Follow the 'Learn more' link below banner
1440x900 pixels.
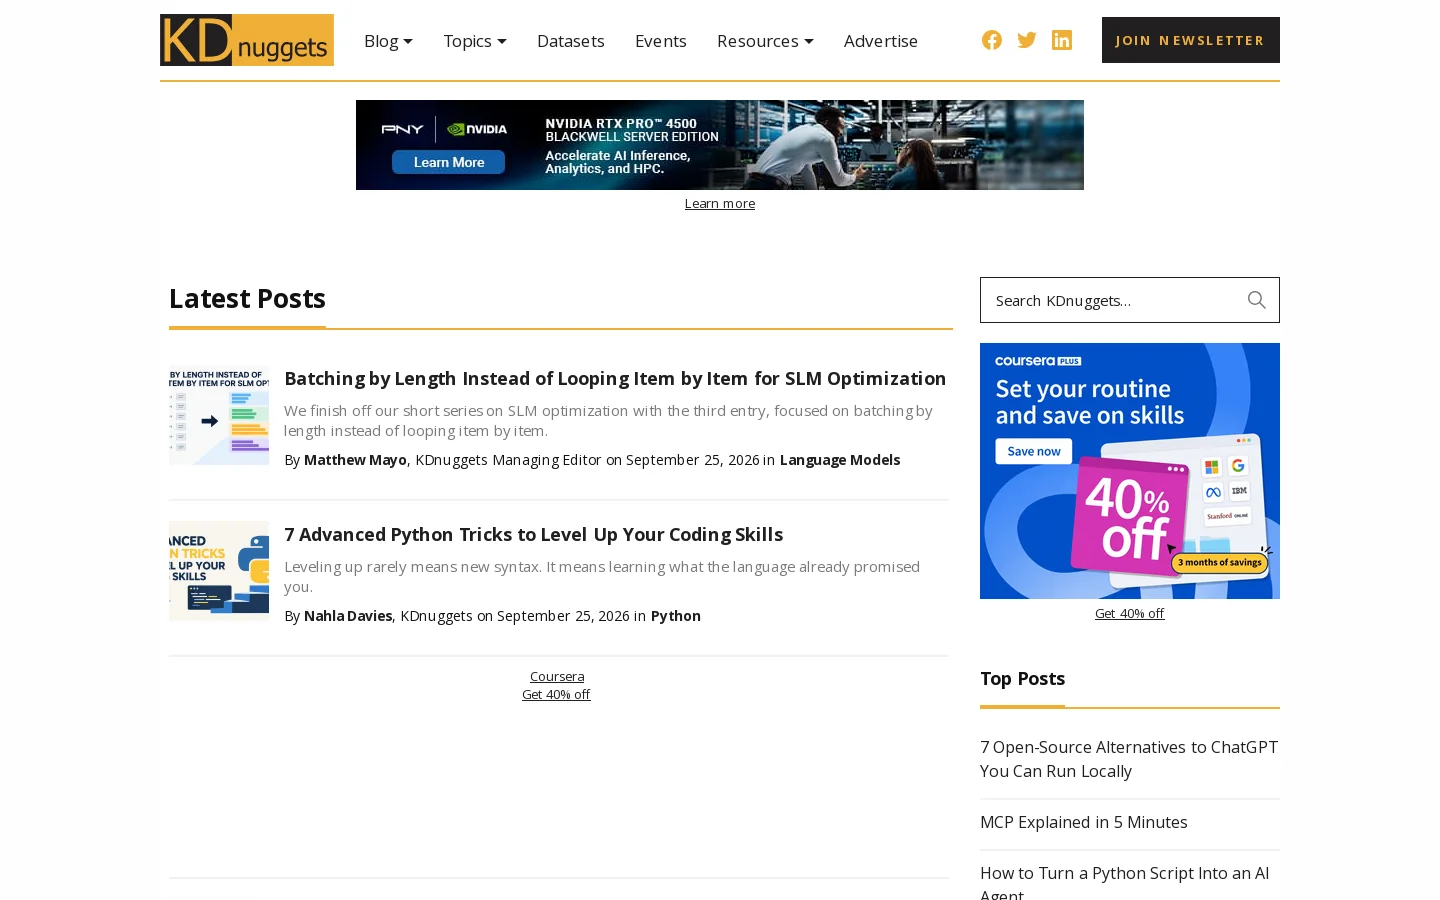720,203
